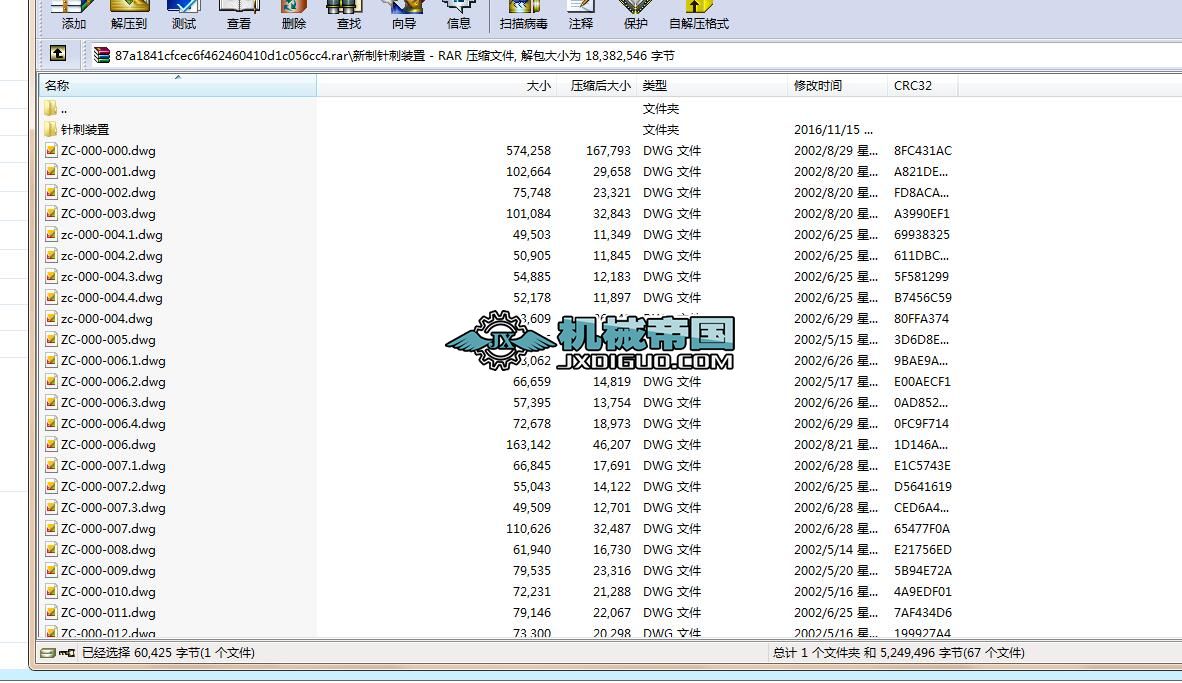Click the icon of ZC-000-001.dwg
Screen dimensions: 1182x683
coord(51,171)
